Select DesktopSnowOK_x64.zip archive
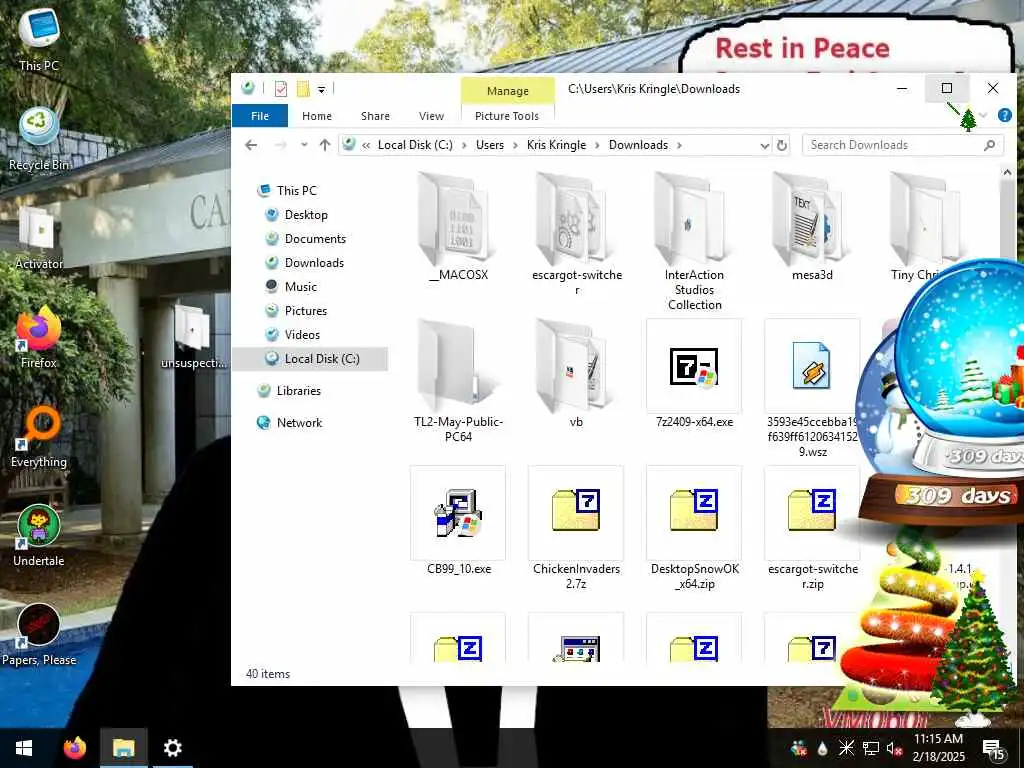The width and height of the screenshot is (1024, 768). pos(694,528)
